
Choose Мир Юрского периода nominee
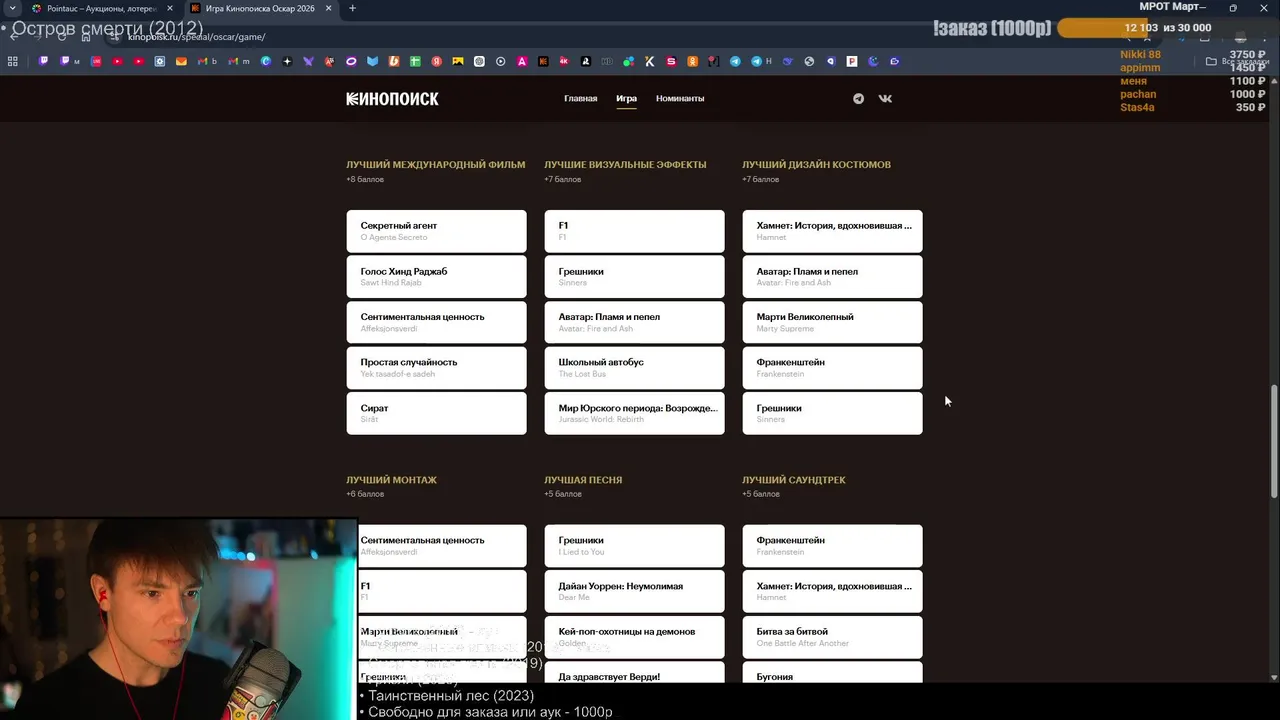[634, 413]
